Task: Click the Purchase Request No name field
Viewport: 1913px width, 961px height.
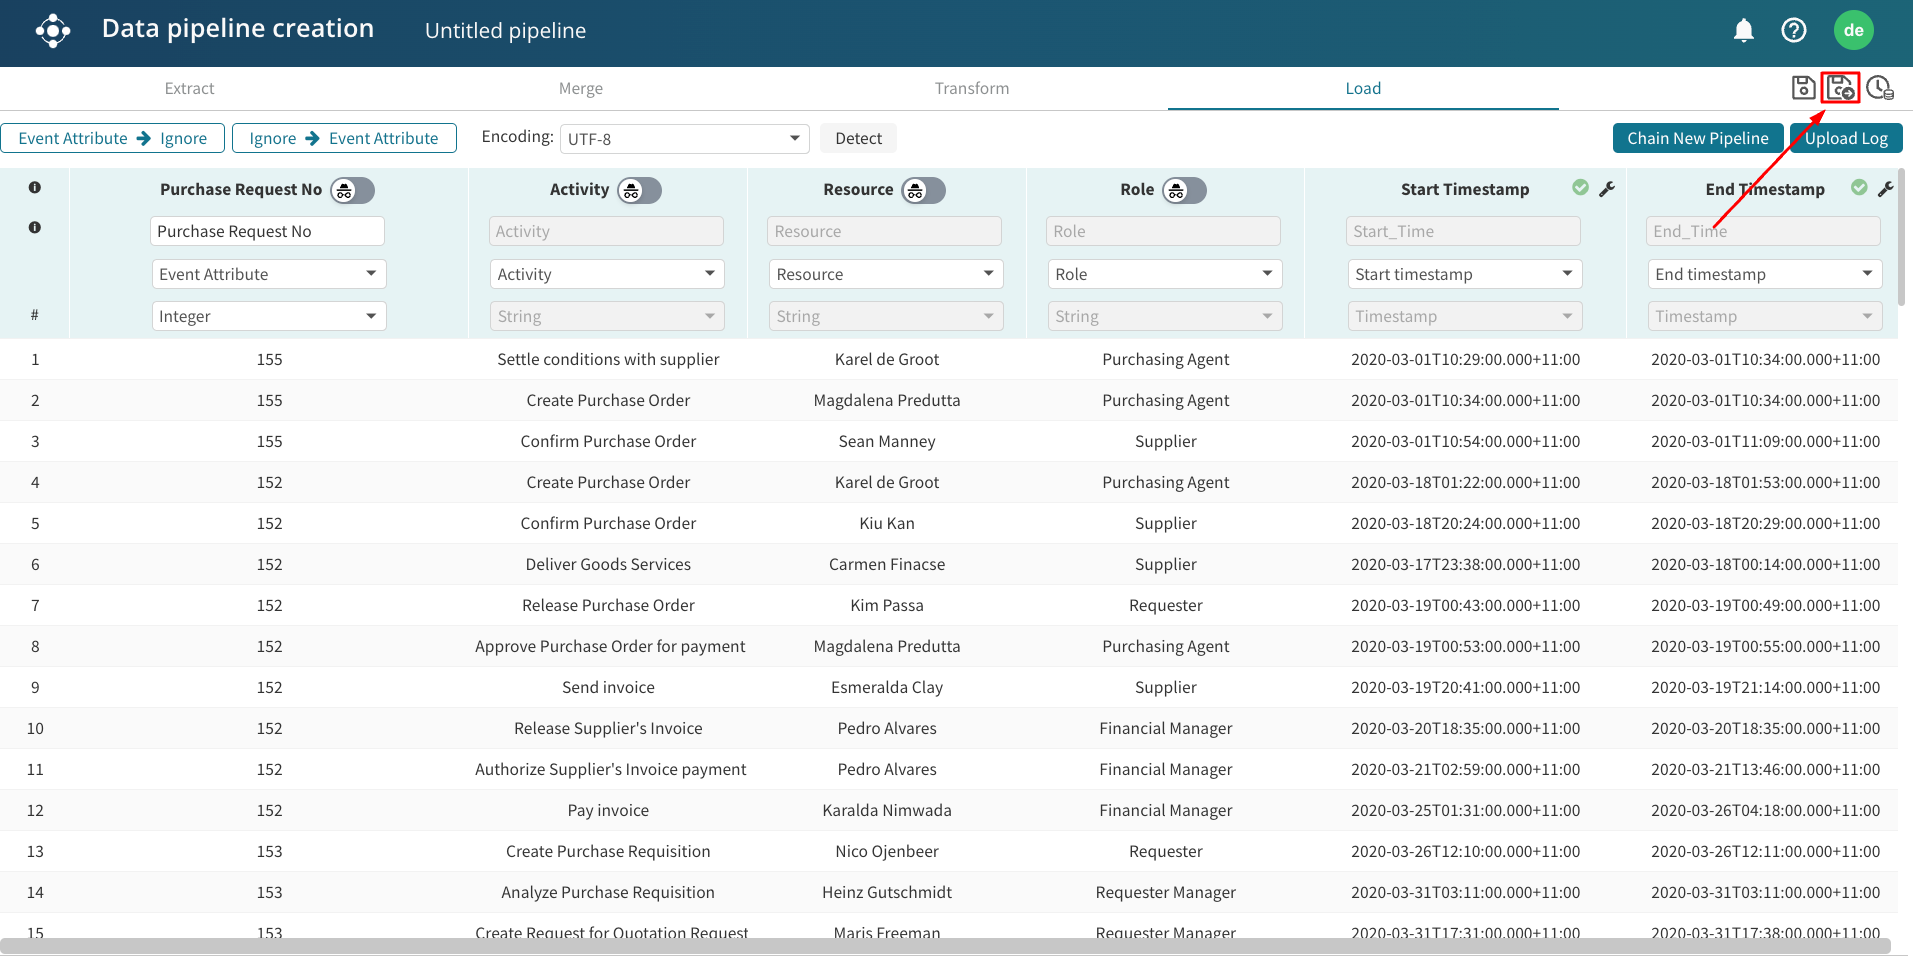Action: click(x=267, y=232)
